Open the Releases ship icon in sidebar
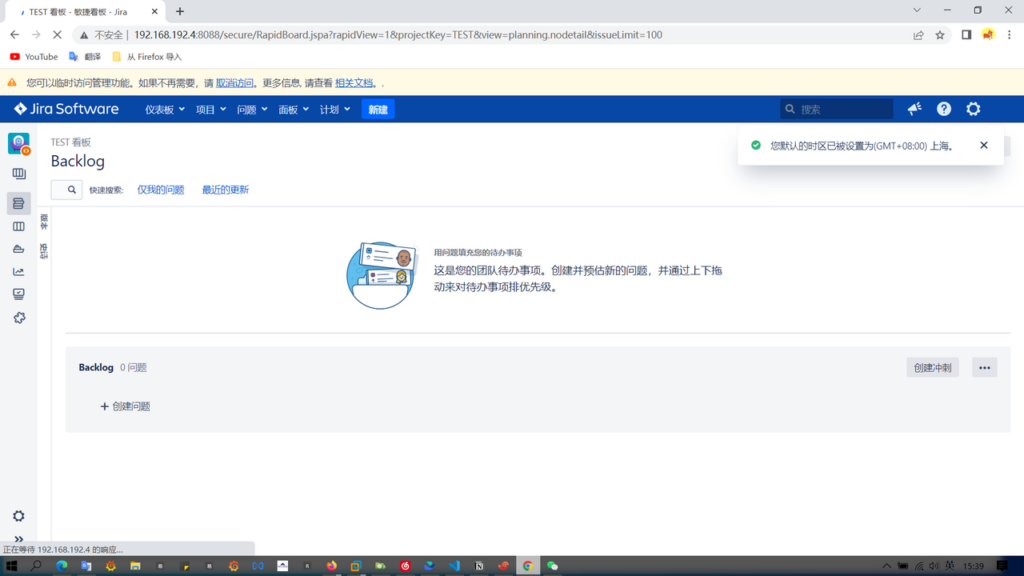Viewport: 1024px width, 576px height. 18,249
